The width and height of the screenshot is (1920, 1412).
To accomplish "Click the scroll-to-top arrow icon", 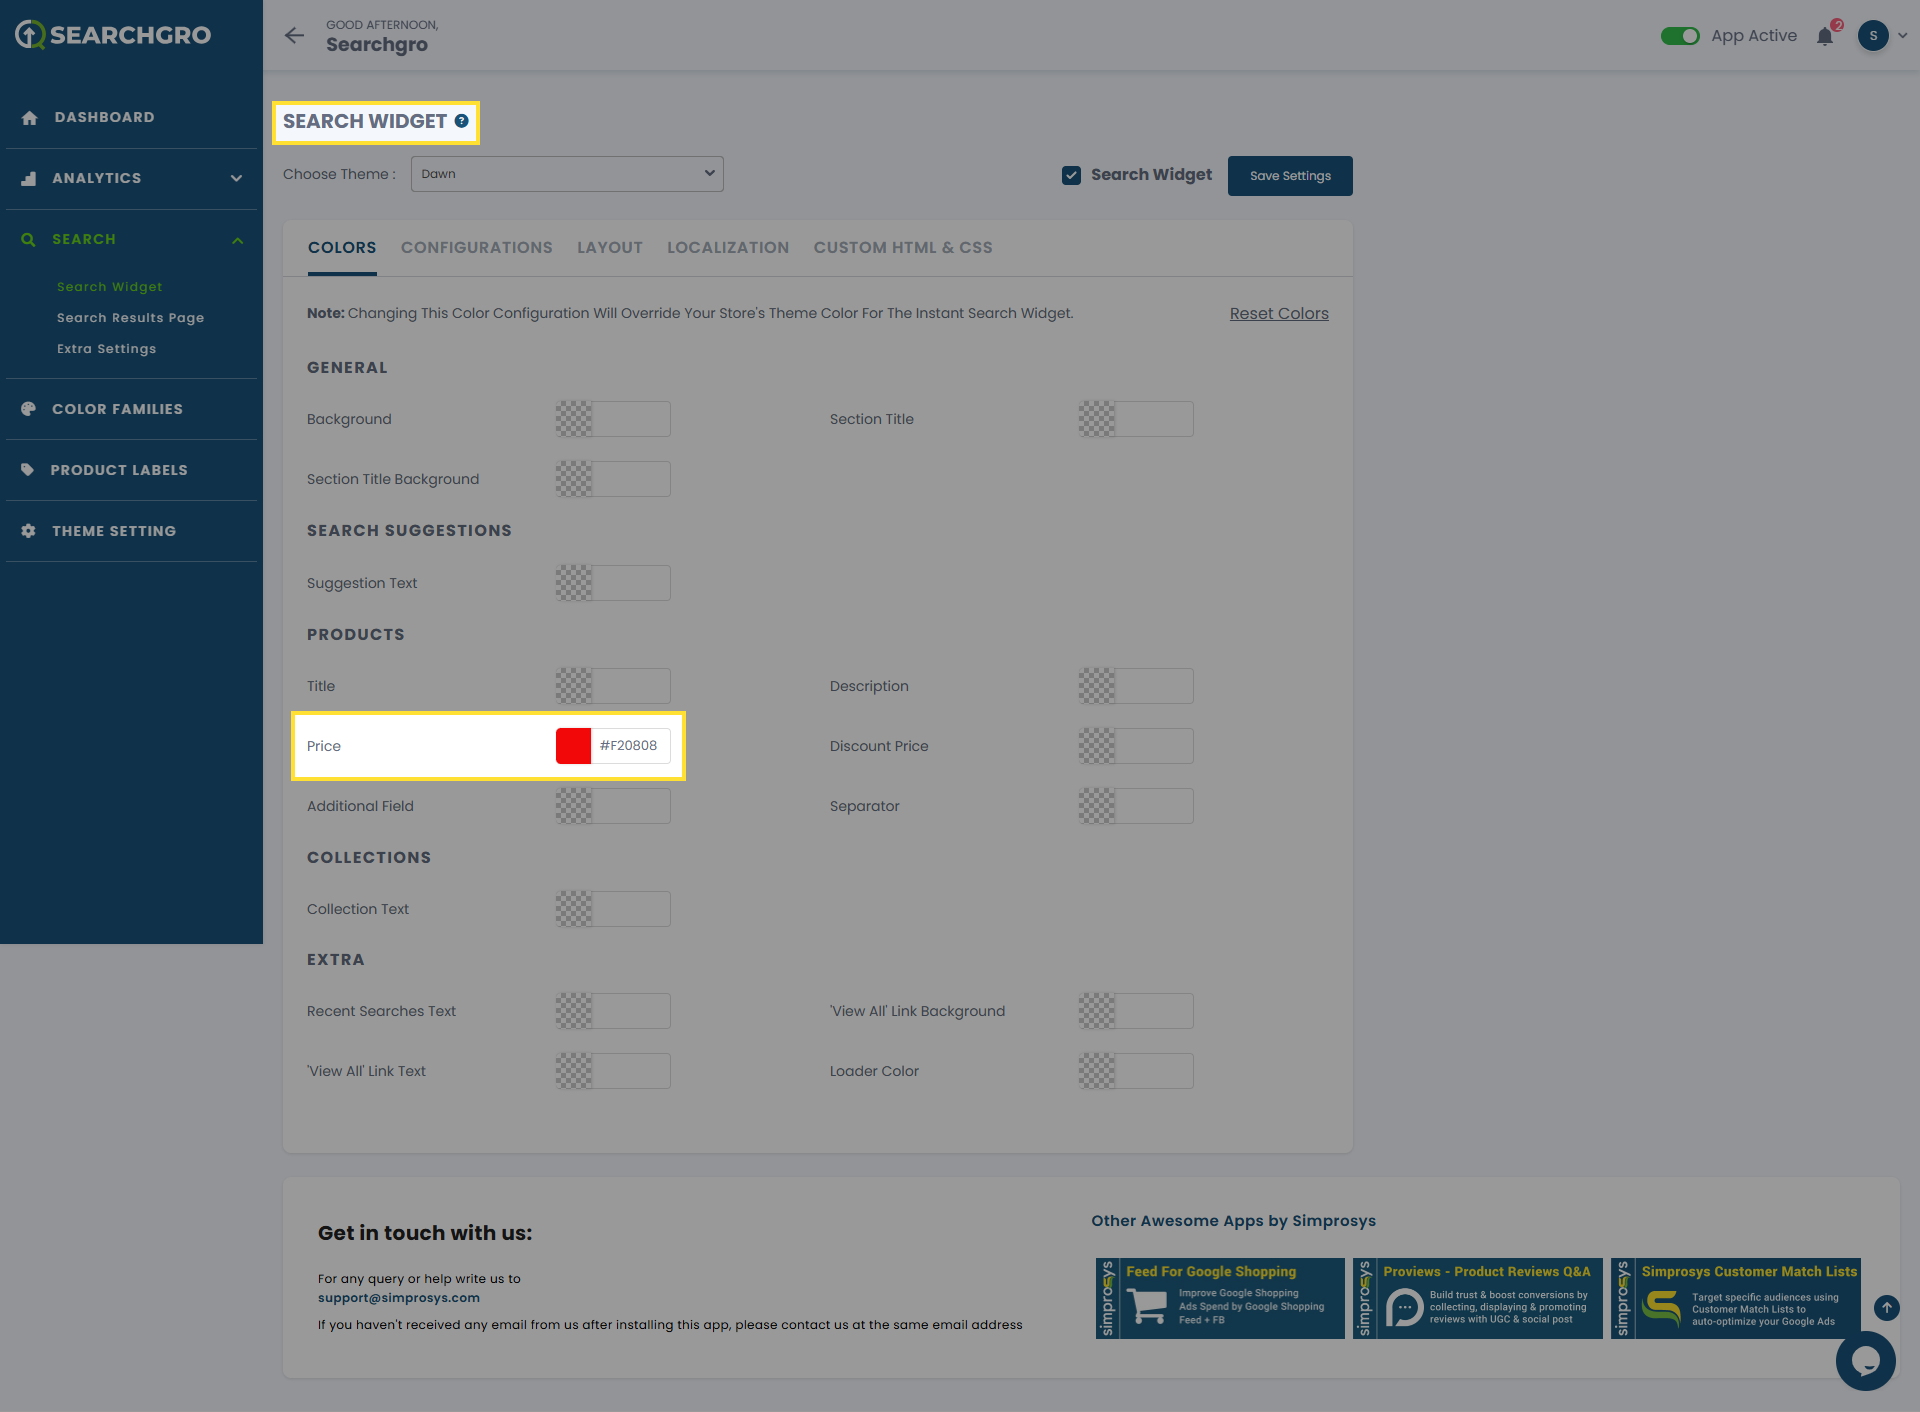I will click(x=1887, y=1307).
